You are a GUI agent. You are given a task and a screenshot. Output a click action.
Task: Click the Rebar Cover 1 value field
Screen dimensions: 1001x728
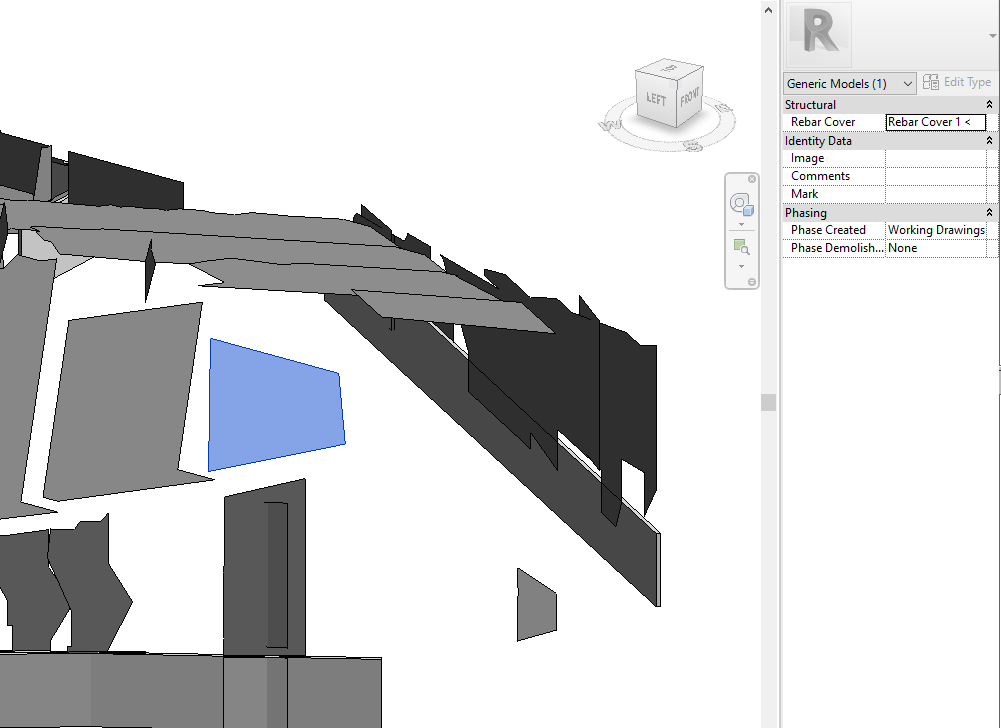coord(934,121)
